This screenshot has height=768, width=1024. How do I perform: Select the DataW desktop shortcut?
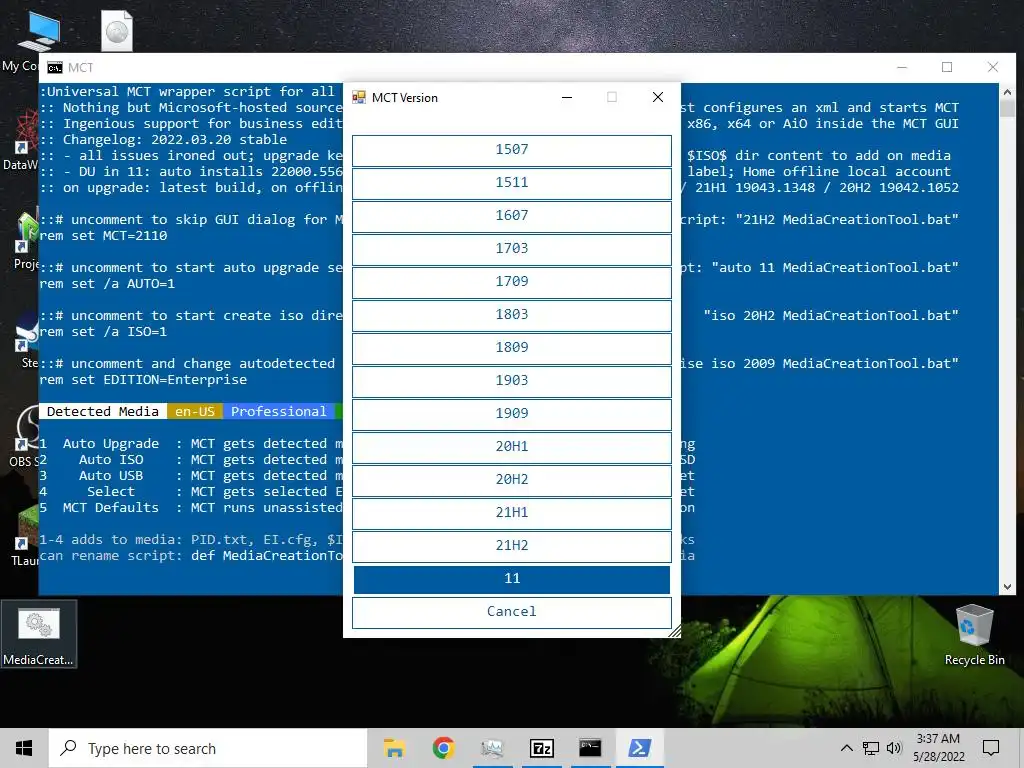pos(22,141)
